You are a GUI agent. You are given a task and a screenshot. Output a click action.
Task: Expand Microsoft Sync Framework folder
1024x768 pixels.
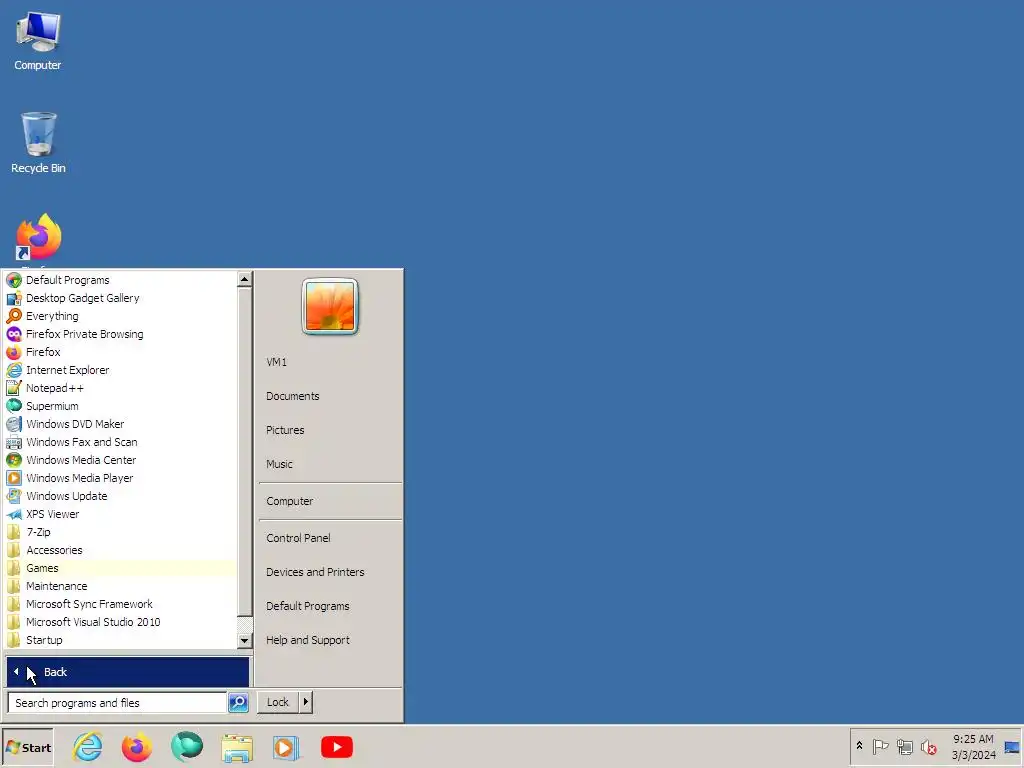121,604
